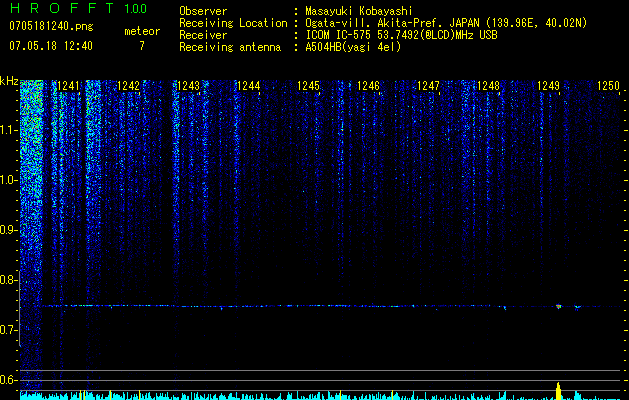The width and height of the screenshot is (629, 400).
Task: Click the 1245 time marker
Action: point(308,86)
